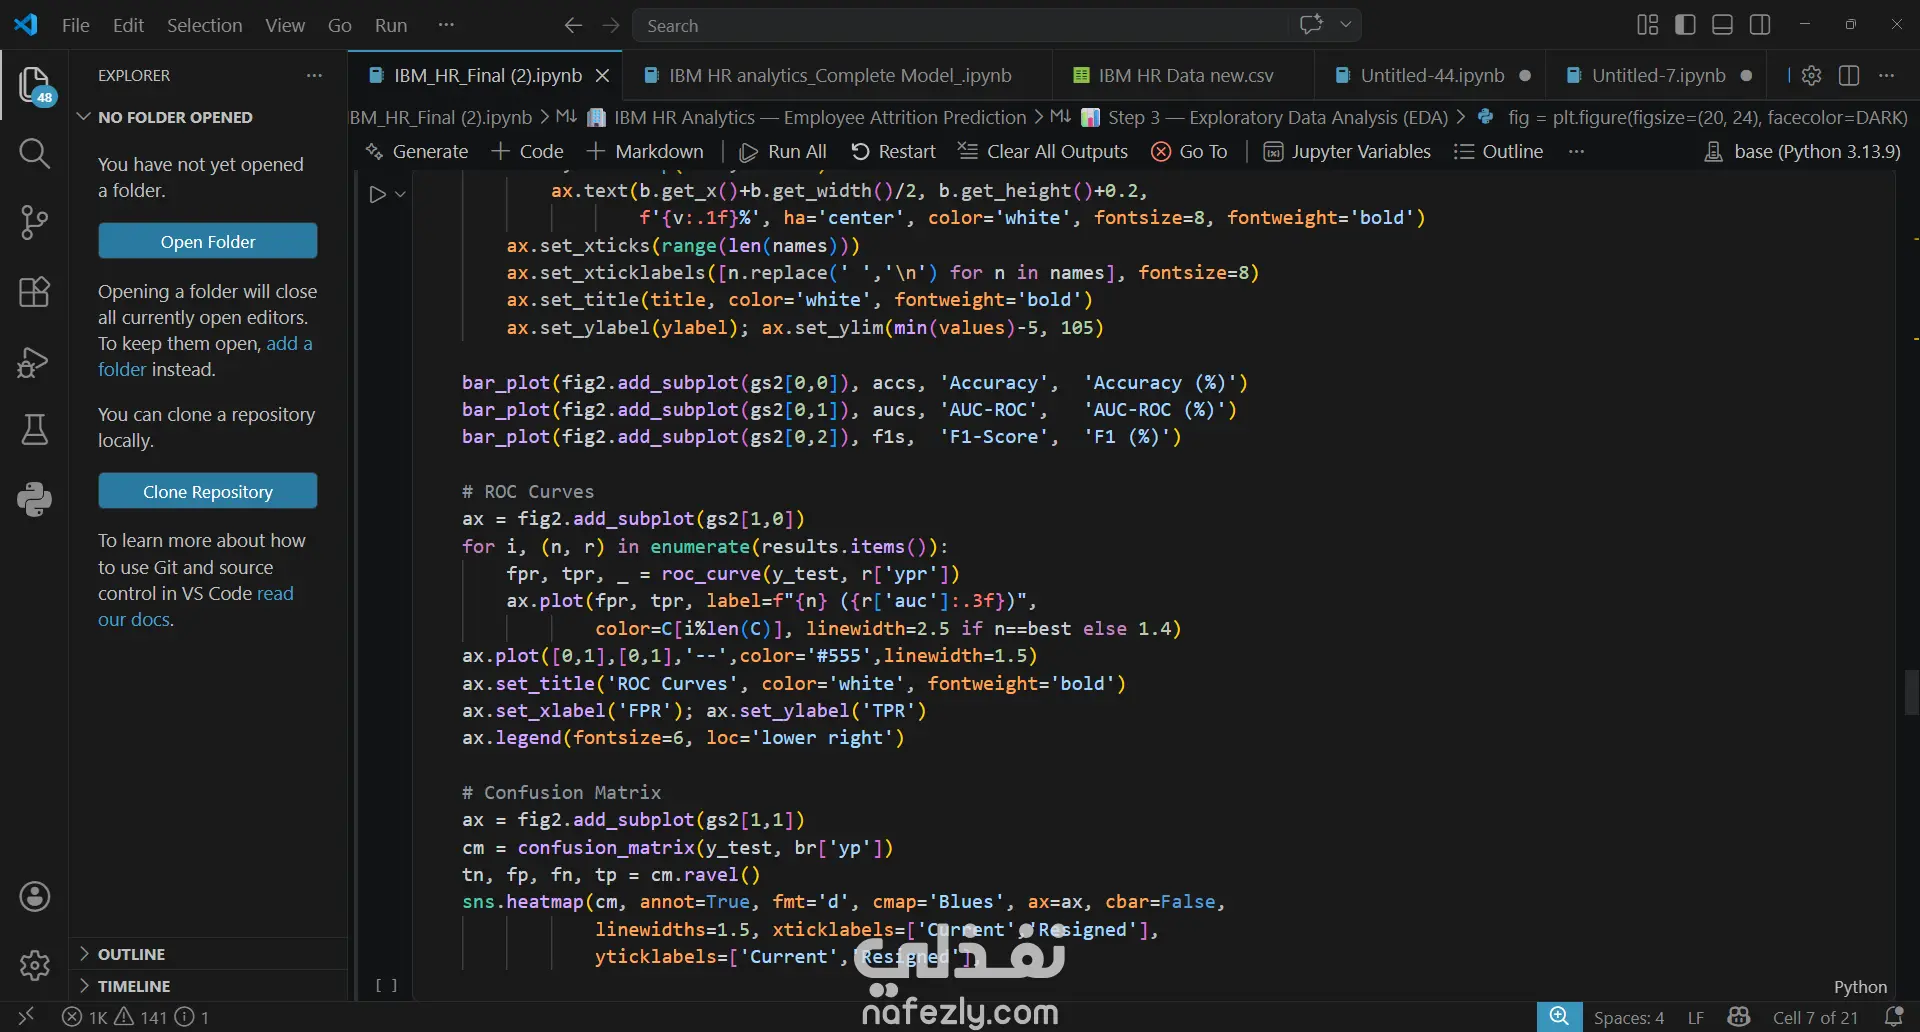The width and height of the screenshot is (1920, 1032).
Task: Click the notebook Outline button
Action: pos(1498,151)
